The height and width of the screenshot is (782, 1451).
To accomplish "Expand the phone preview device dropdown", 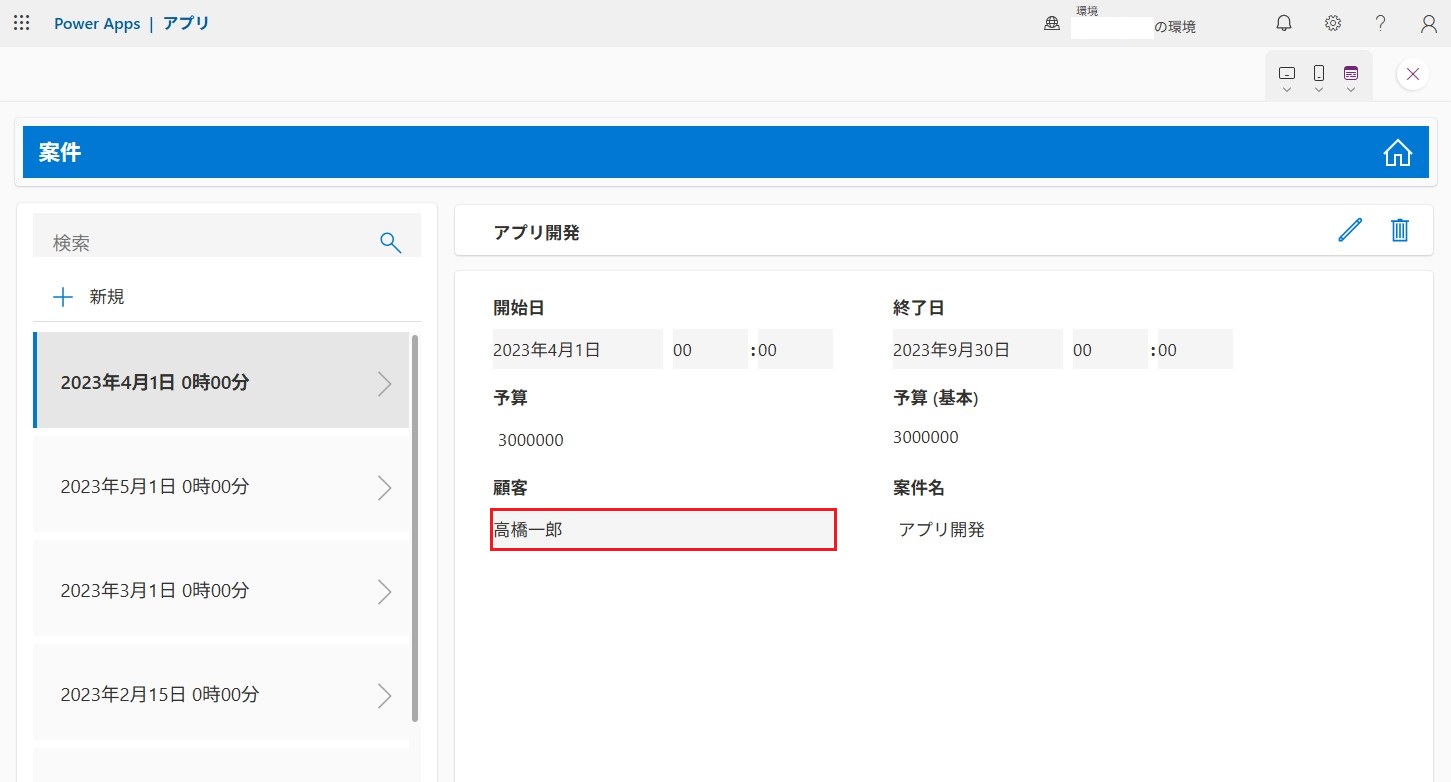I will tap(1319, 77).
